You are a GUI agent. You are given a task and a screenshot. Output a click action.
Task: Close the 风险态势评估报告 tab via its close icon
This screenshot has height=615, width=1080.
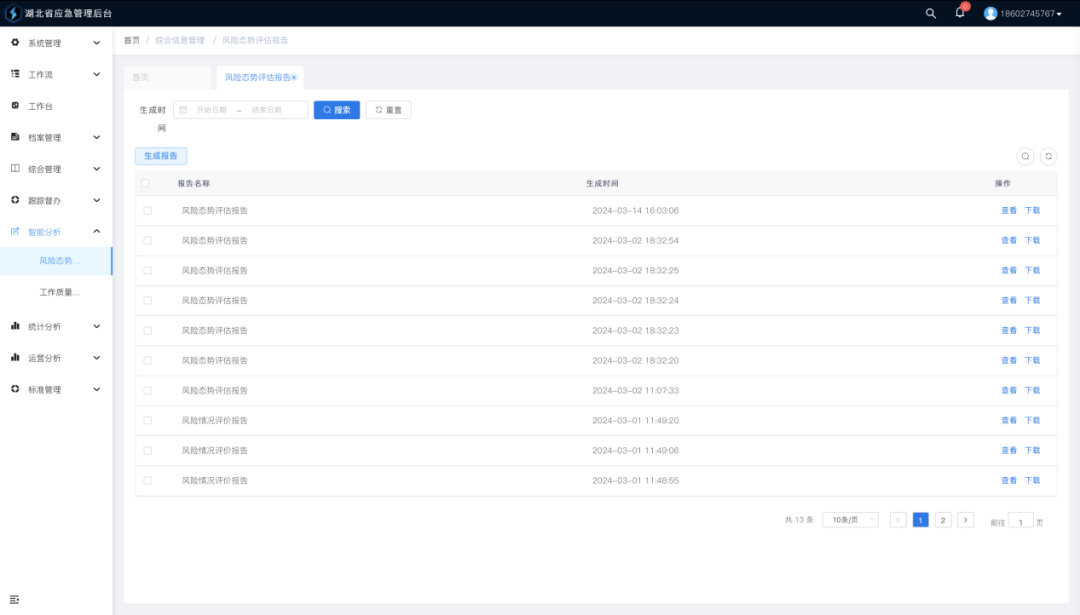[294, 77]
